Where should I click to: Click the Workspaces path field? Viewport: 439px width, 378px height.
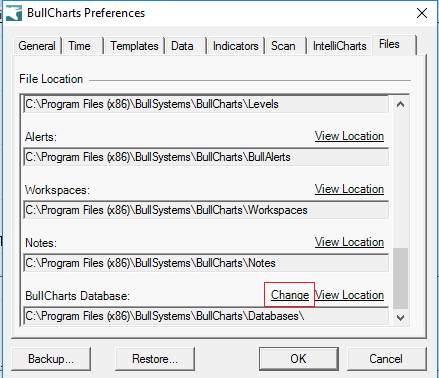tap(206, 210)
